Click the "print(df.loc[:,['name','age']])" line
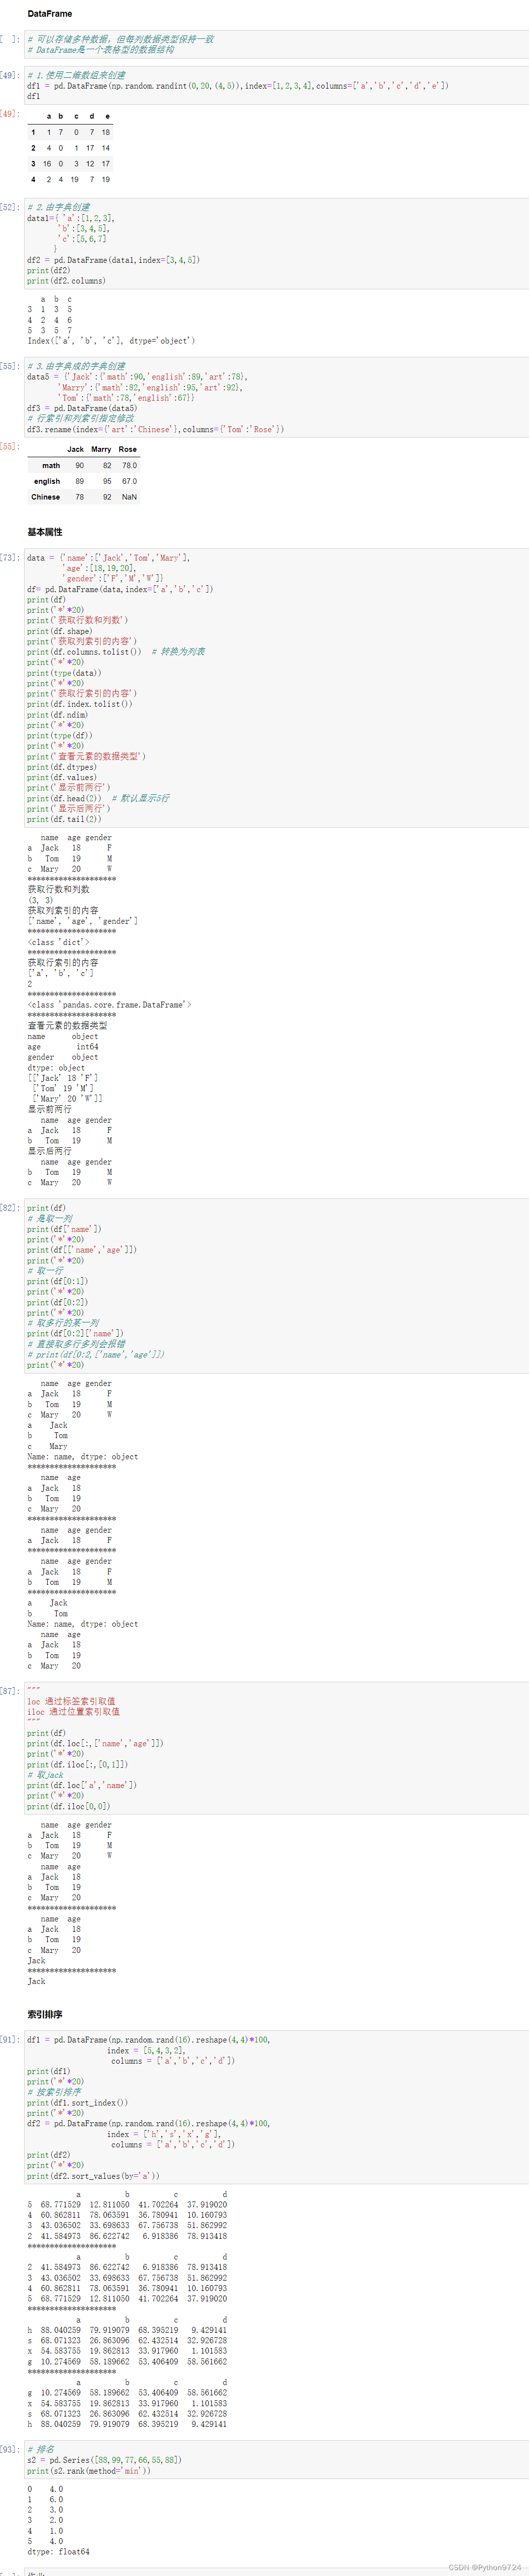Screen dimensions: 529x2576 click(x=95, y=1743)
